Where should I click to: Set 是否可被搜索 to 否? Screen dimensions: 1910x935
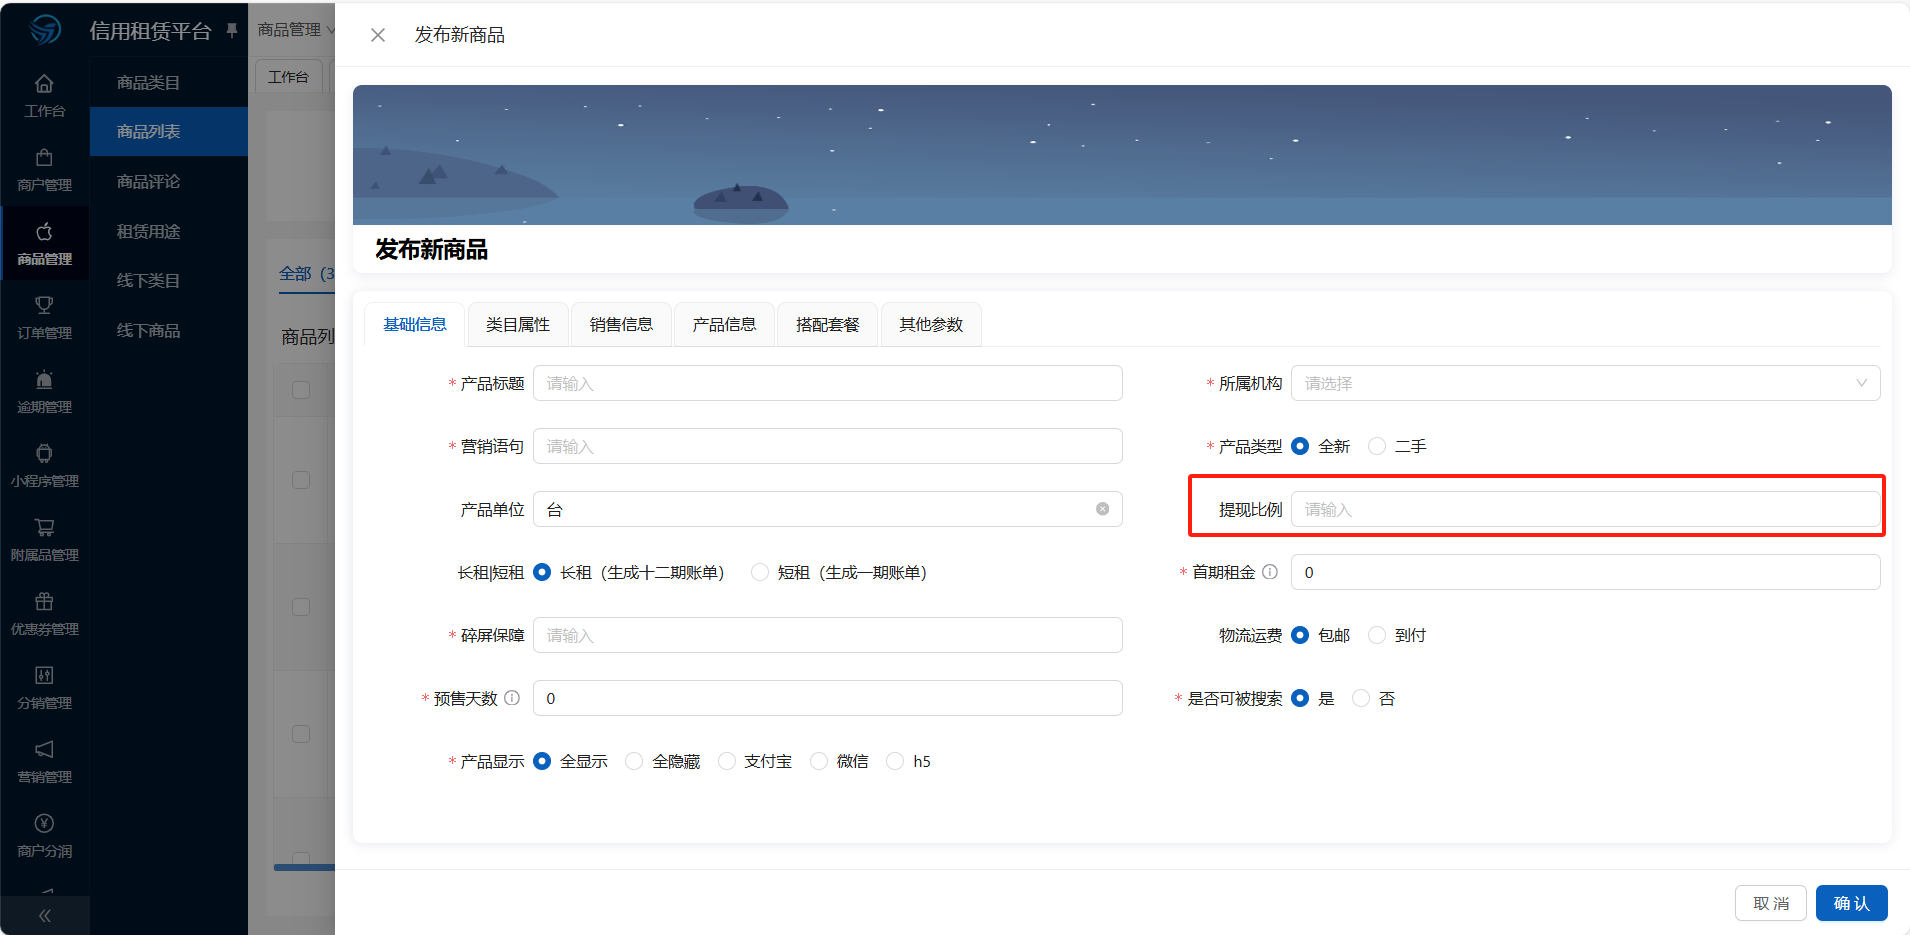pos(1361,698)
